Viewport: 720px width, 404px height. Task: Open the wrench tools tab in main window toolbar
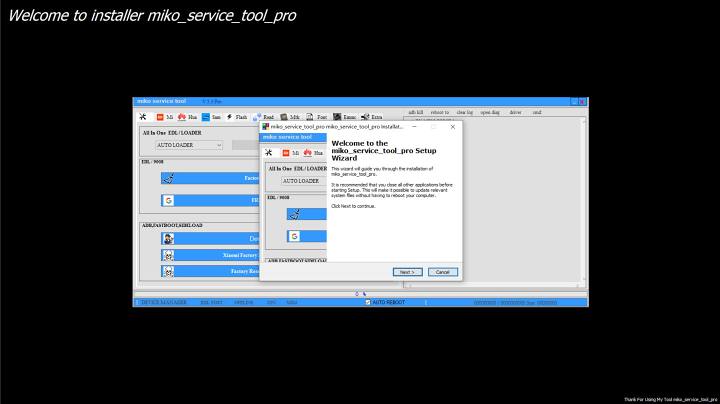click(x=143, y=117)
